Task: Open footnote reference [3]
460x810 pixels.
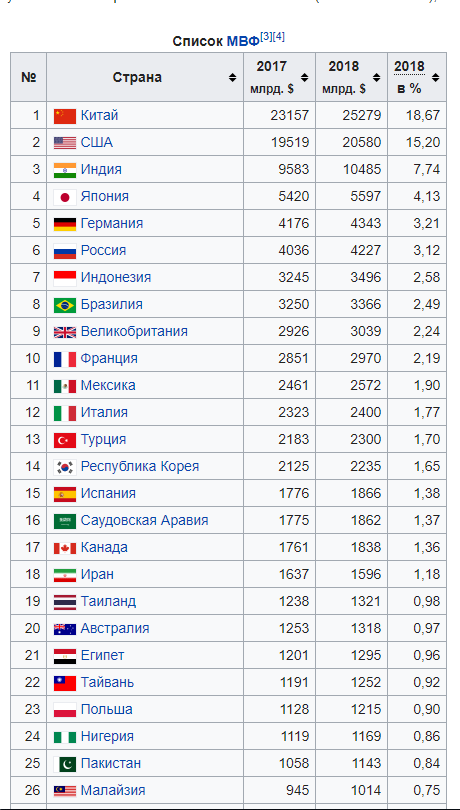Action: point(266,38)
